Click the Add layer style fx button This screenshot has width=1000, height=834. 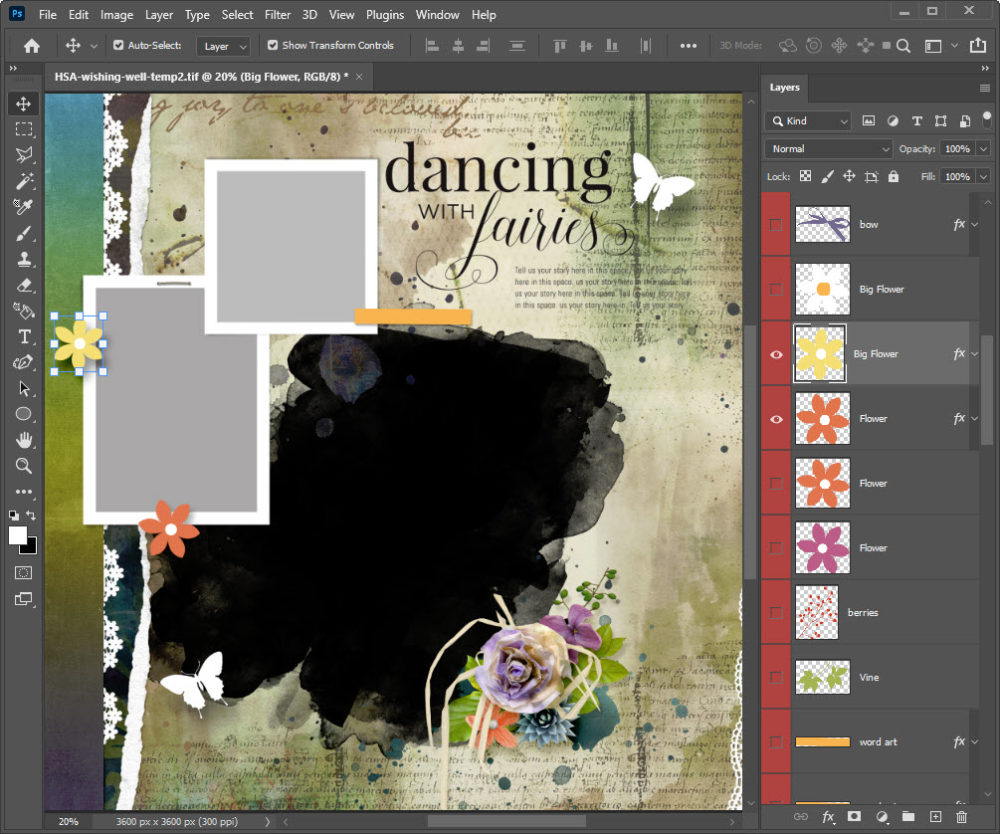(828, 817)
